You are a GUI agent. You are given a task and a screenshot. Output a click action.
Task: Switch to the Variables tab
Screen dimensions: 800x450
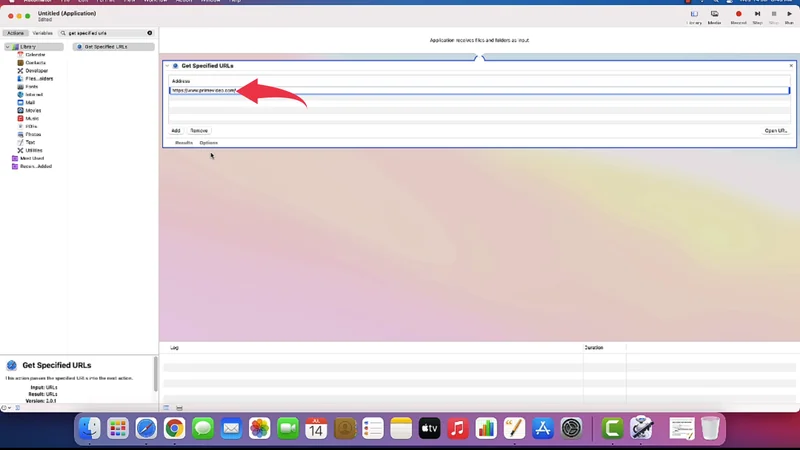[43, 33]
